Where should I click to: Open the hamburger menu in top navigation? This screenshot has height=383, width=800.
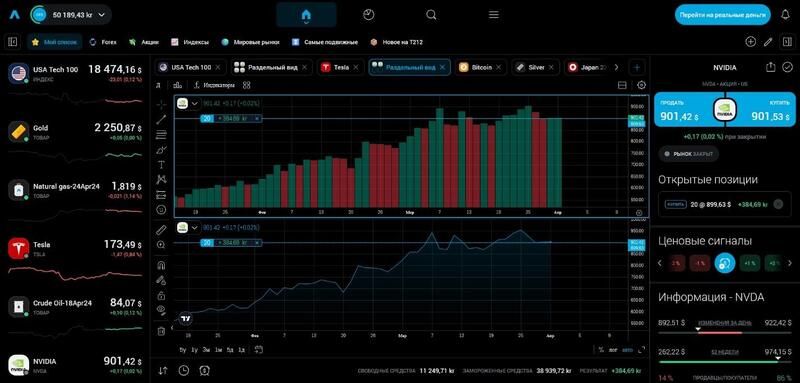493,15
